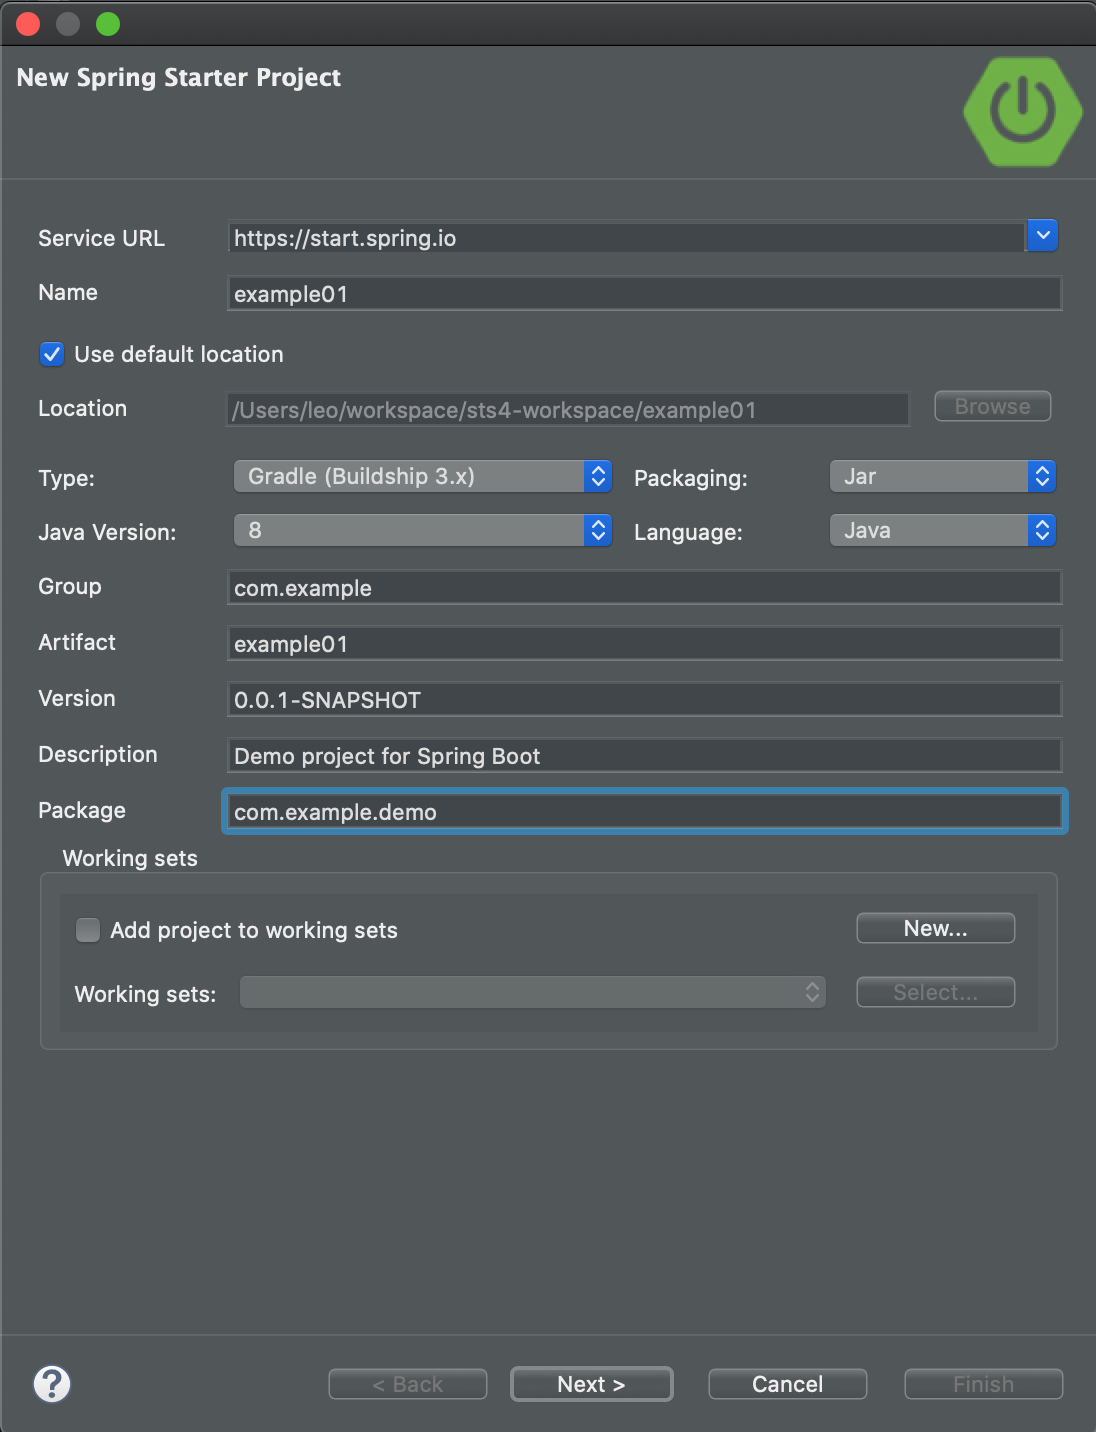Click the Cancel button
This screenshot has height=1432, width=1096.
click(x=788, y=1384)
